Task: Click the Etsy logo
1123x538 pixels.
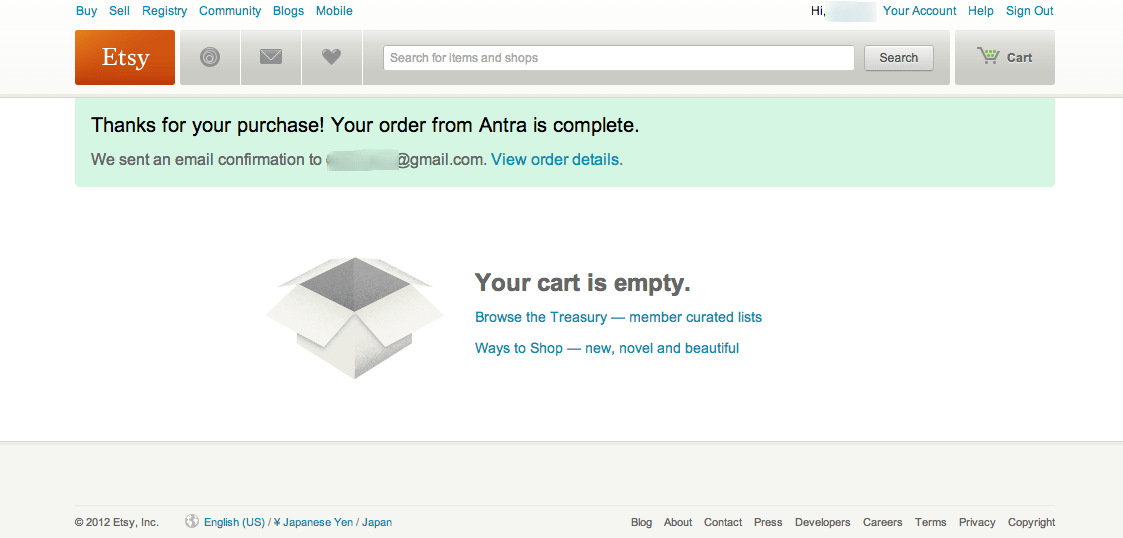Action: [x=125, y=58]
